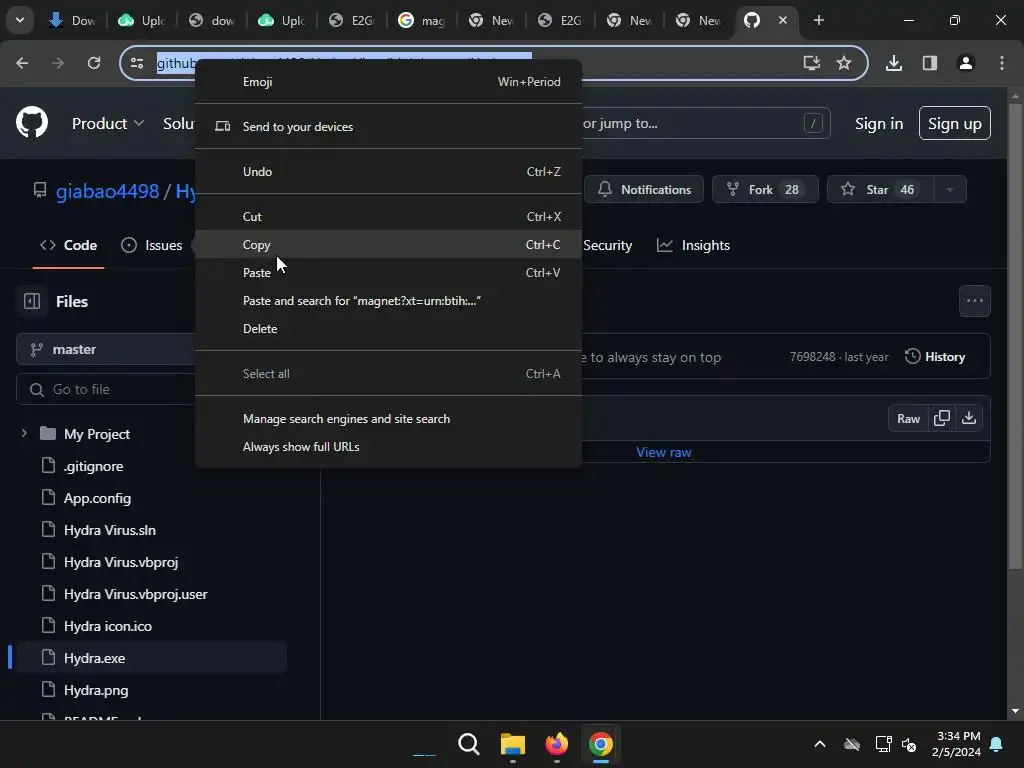
Task: Select Undo in the context menu
Action: point(389,172)
